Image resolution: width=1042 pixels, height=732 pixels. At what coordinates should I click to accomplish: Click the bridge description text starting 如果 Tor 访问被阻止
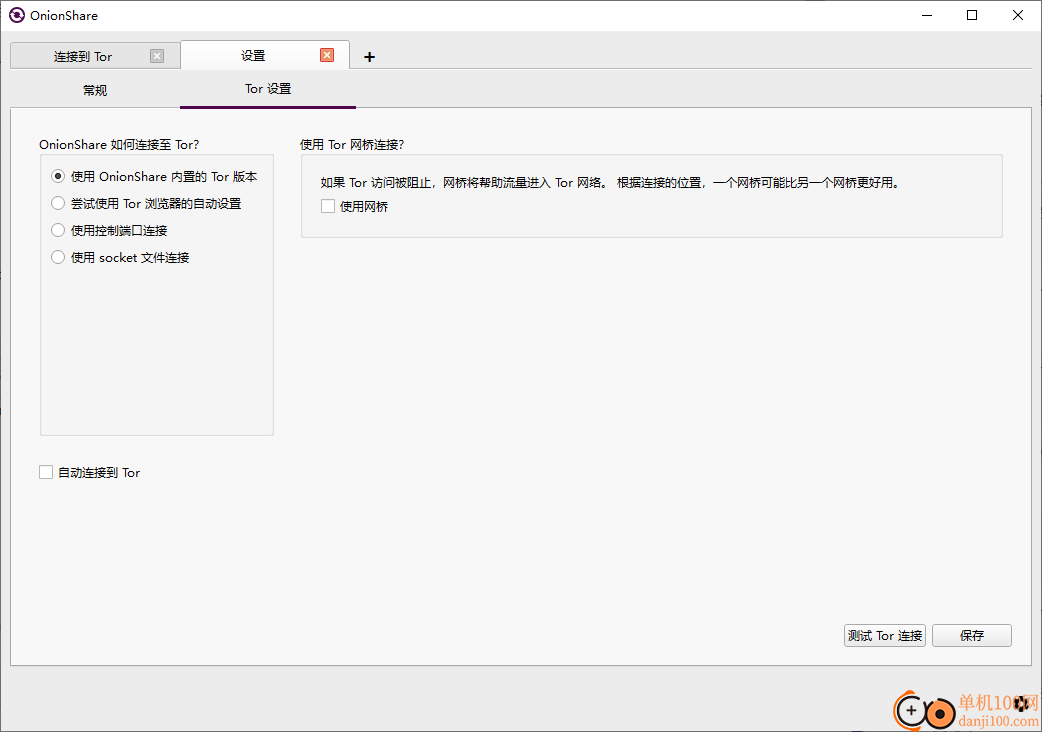coord(610,182)
